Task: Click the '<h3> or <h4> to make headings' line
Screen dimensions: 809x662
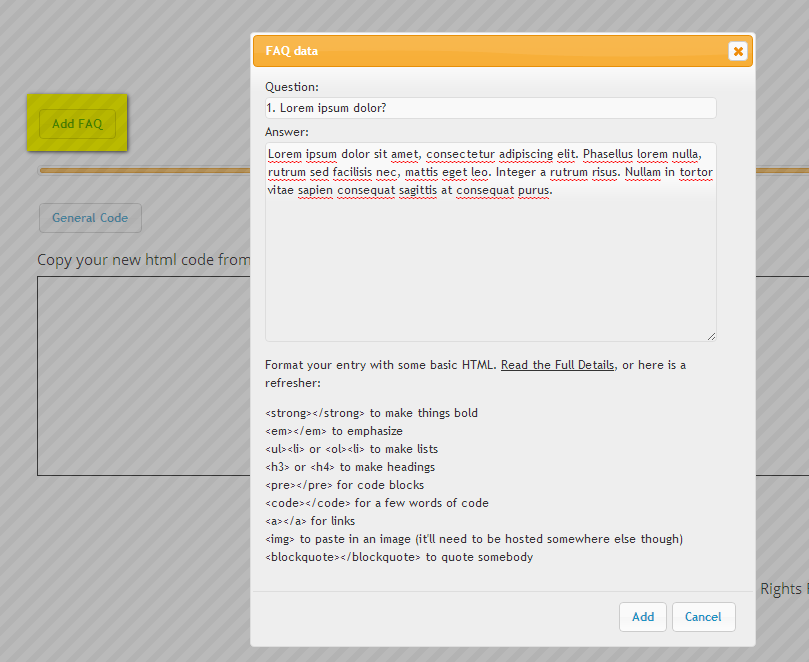Action: (x=350, y=467)
